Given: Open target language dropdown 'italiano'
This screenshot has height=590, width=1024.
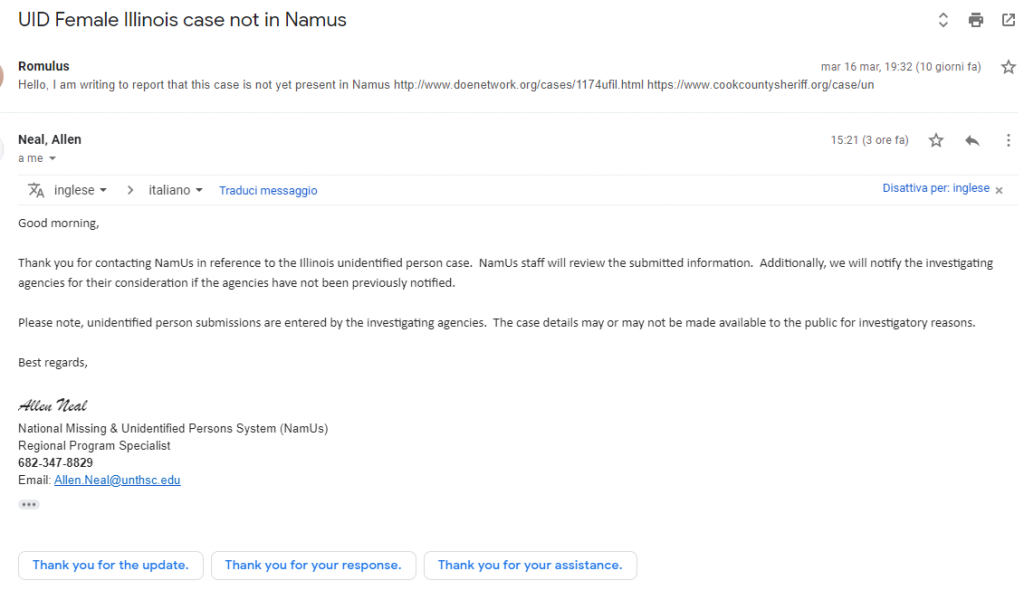Looking at the screenshot, I should click(175, 190).
